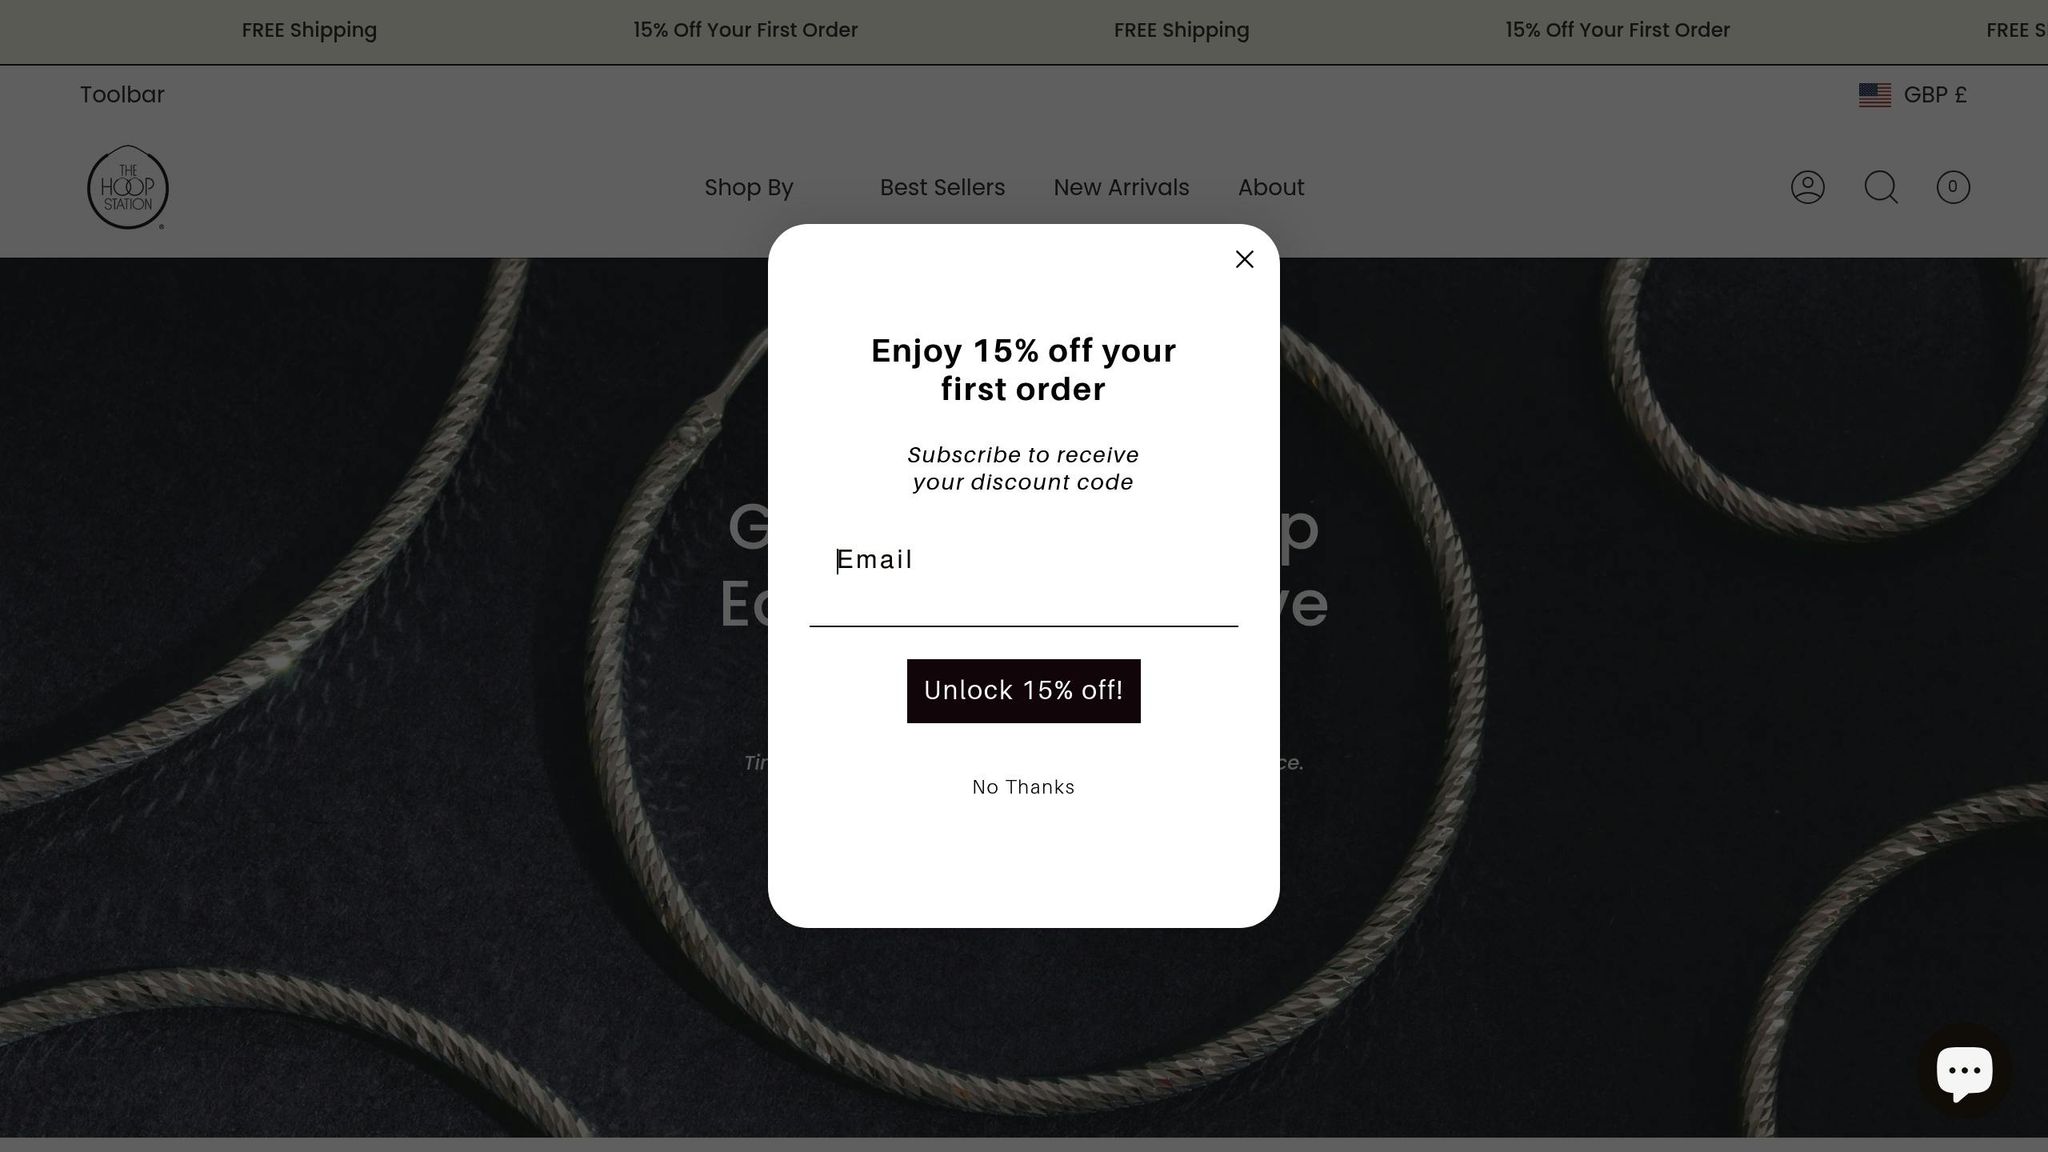2048x1152 pixels.
Task: Click the first FREE Shipping announcement
Action: pos(309,30)
